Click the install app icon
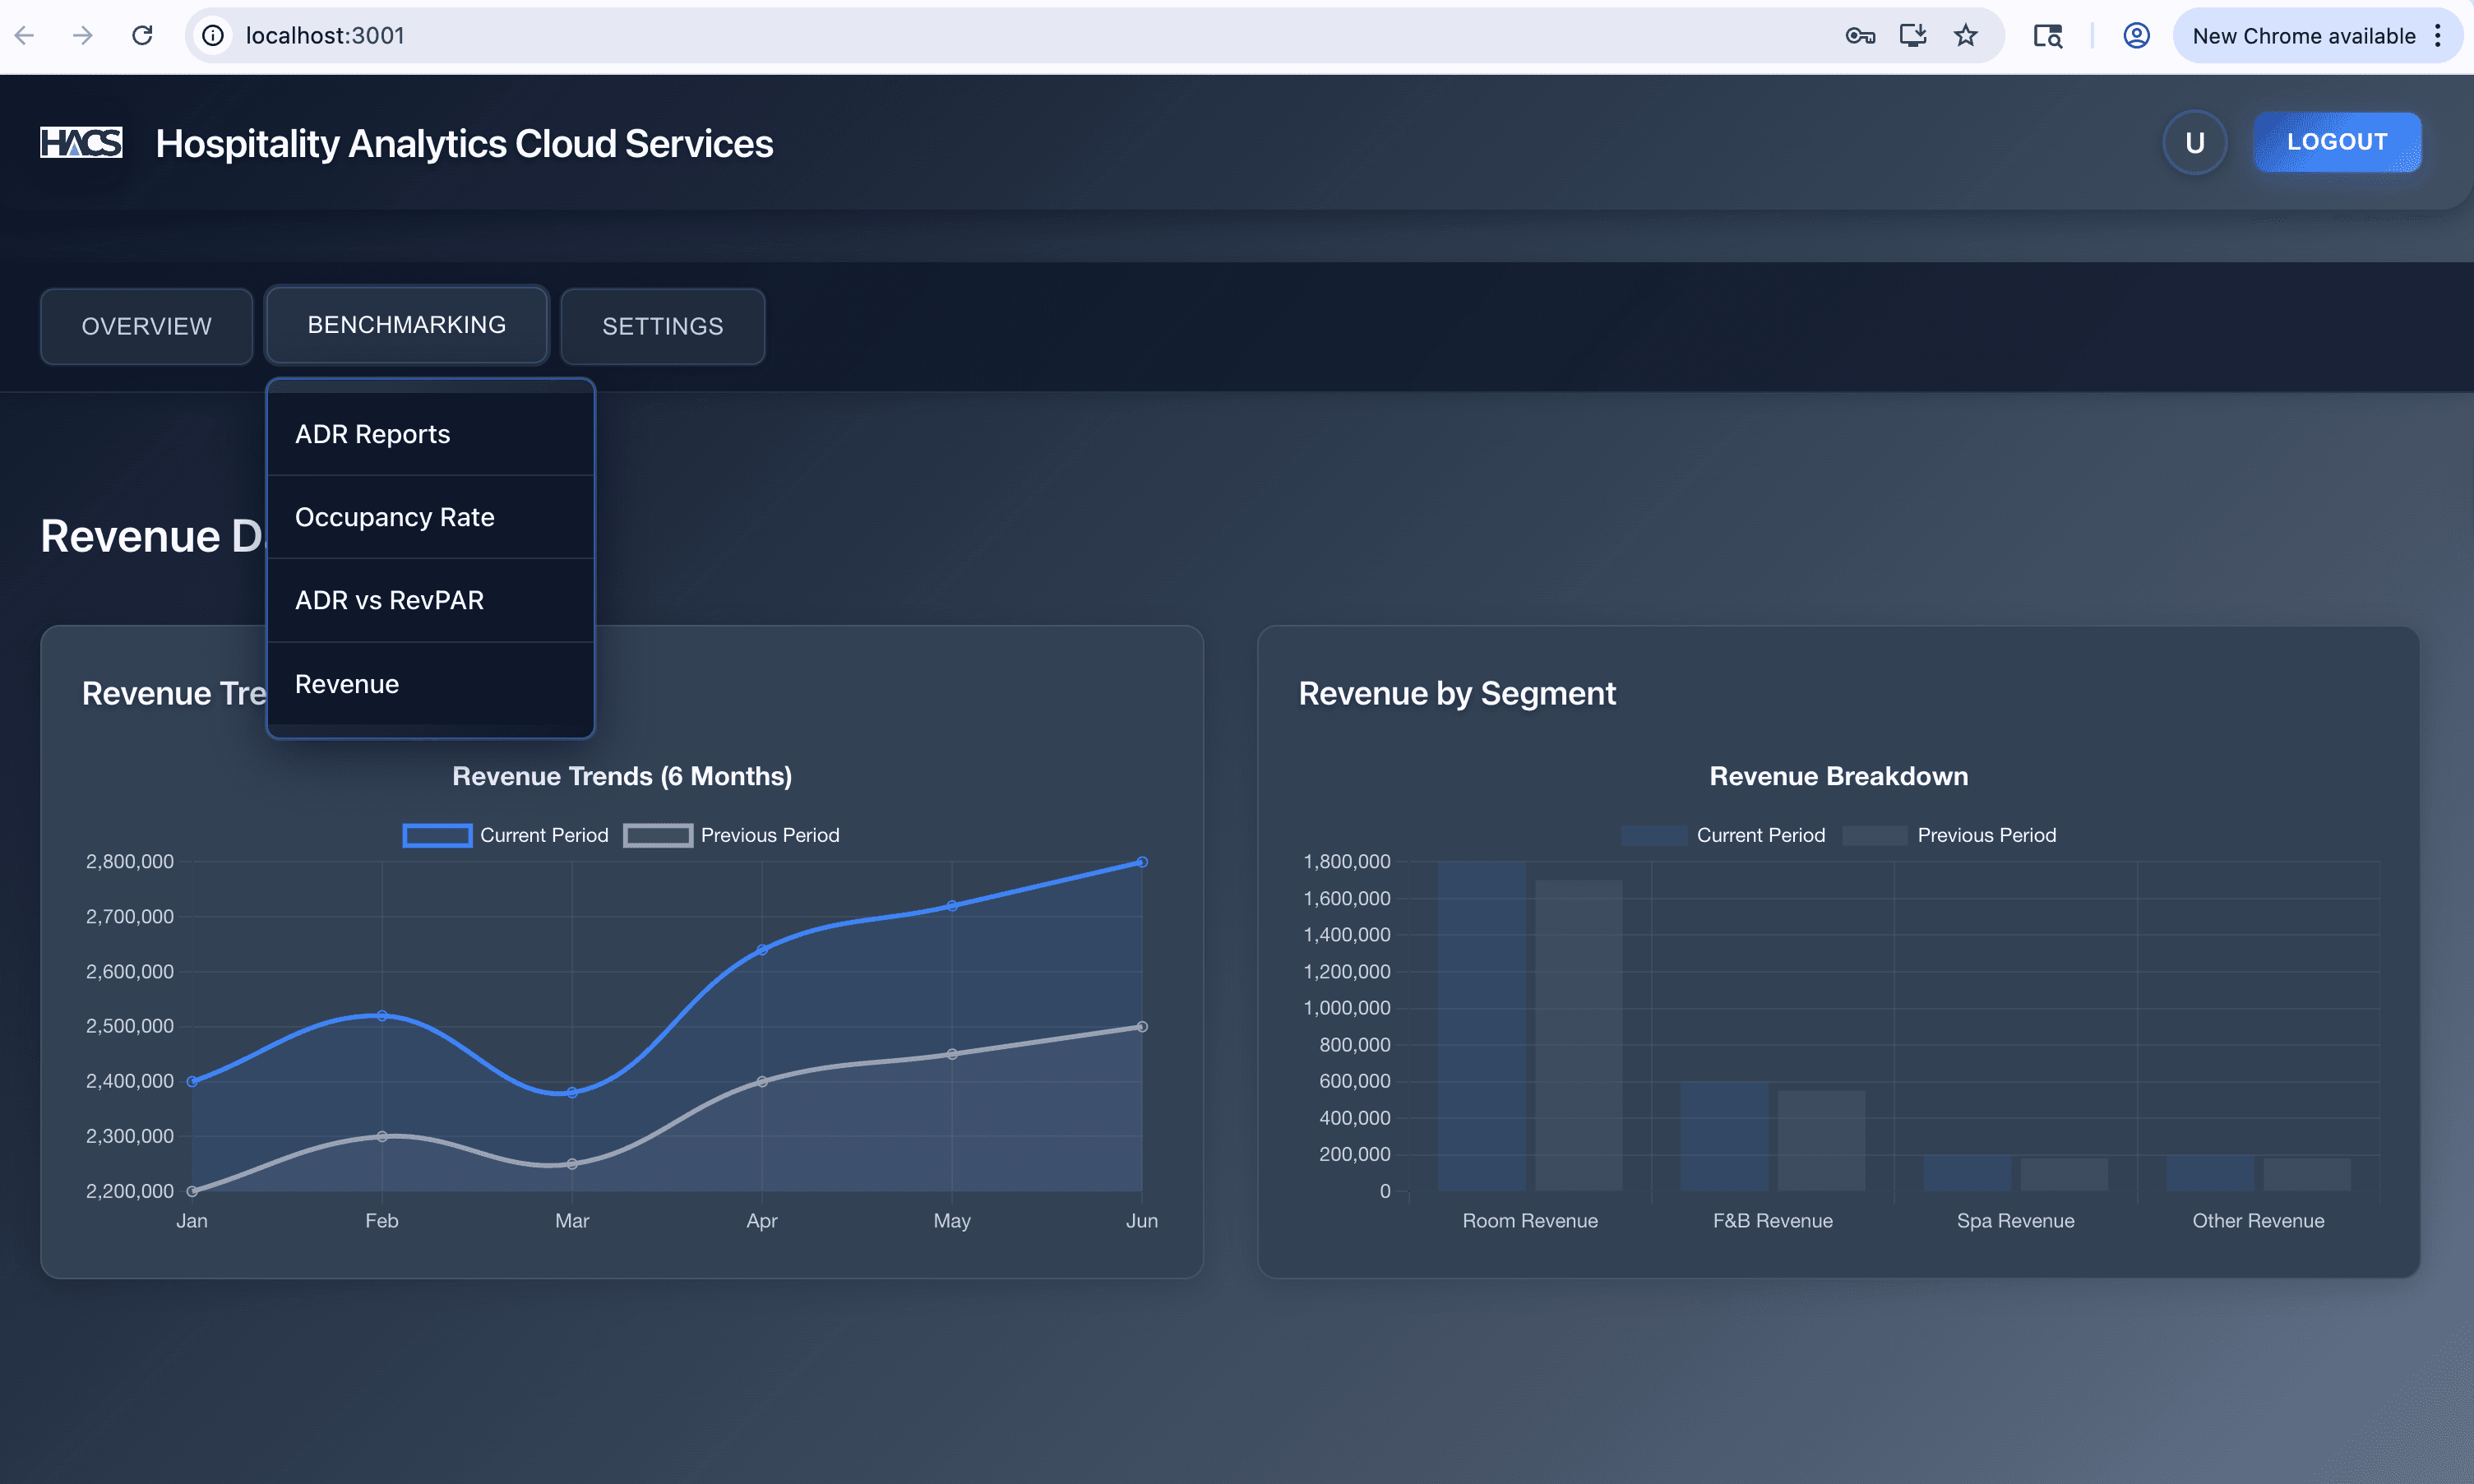The width and height of the screenshot is (2474, 1484). coord(1912,36)
